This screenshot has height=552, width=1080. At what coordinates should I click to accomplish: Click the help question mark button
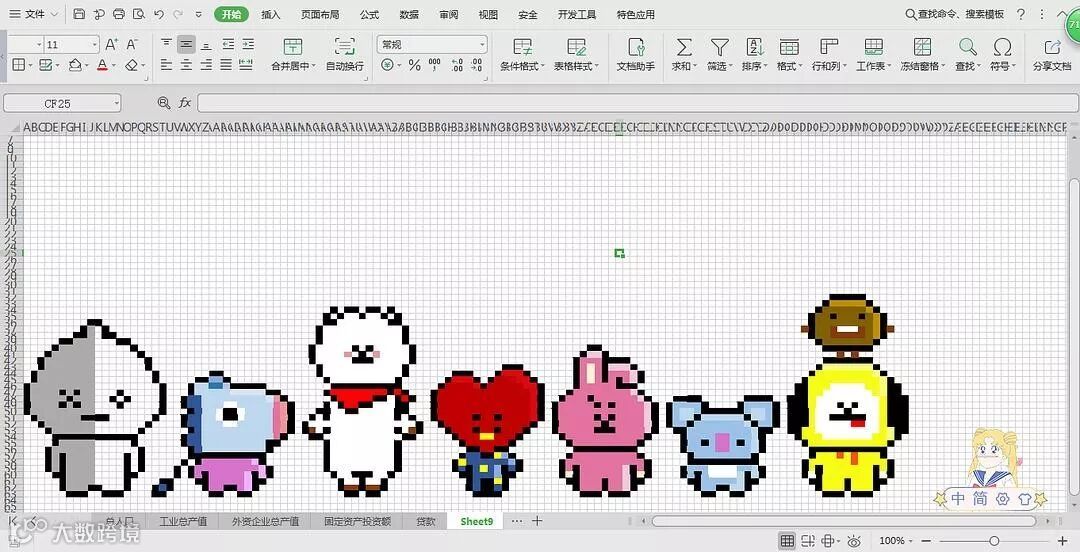pos(1021,14)
